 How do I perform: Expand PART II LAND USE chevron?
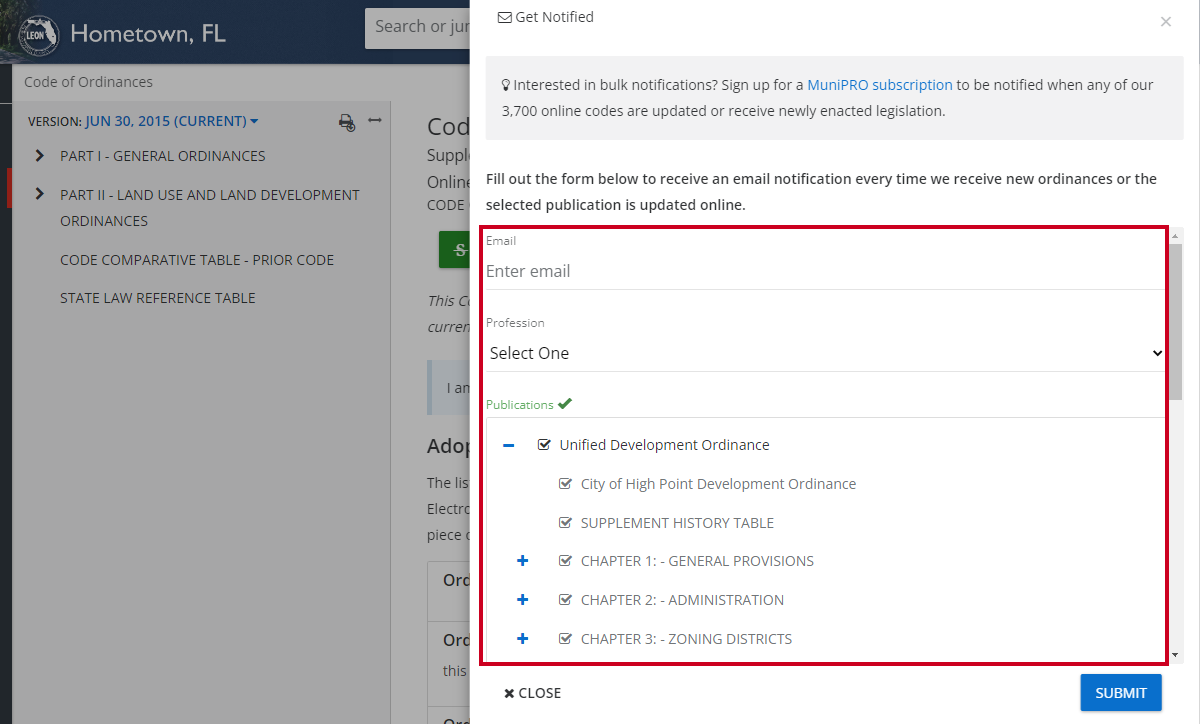[x=40, y=194]
